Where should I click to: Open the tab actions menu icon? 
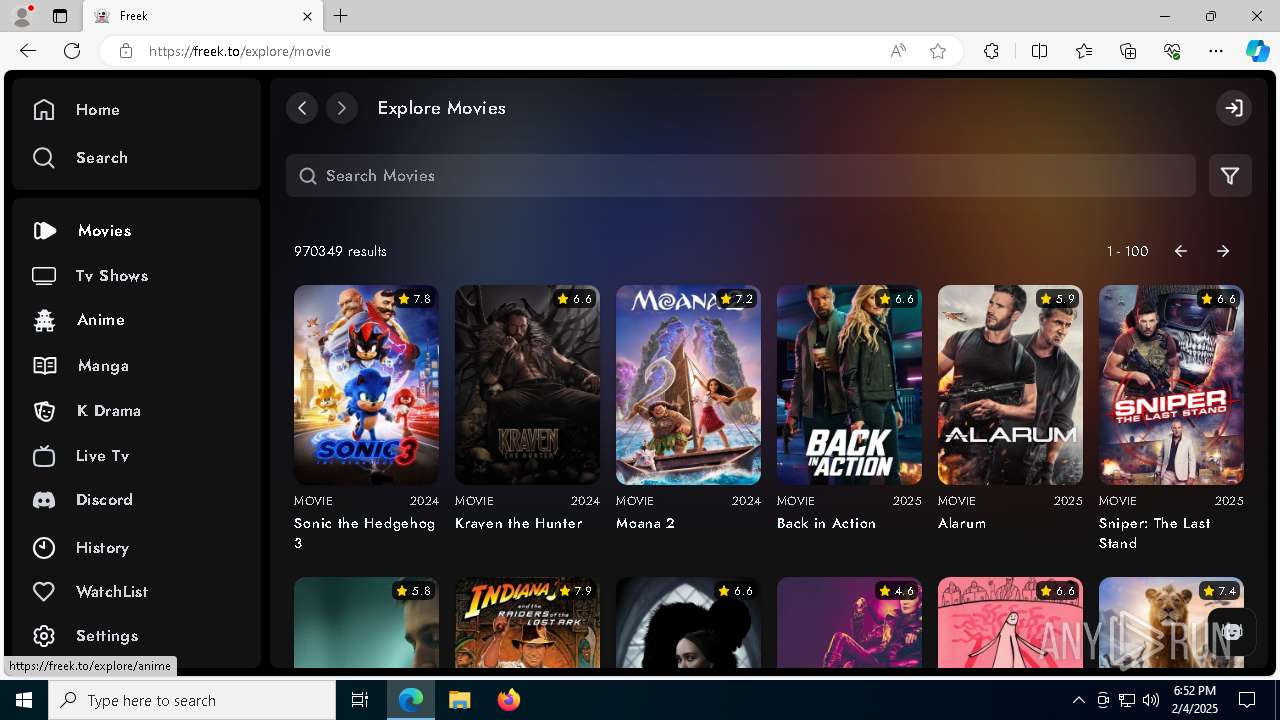point(60,16)
